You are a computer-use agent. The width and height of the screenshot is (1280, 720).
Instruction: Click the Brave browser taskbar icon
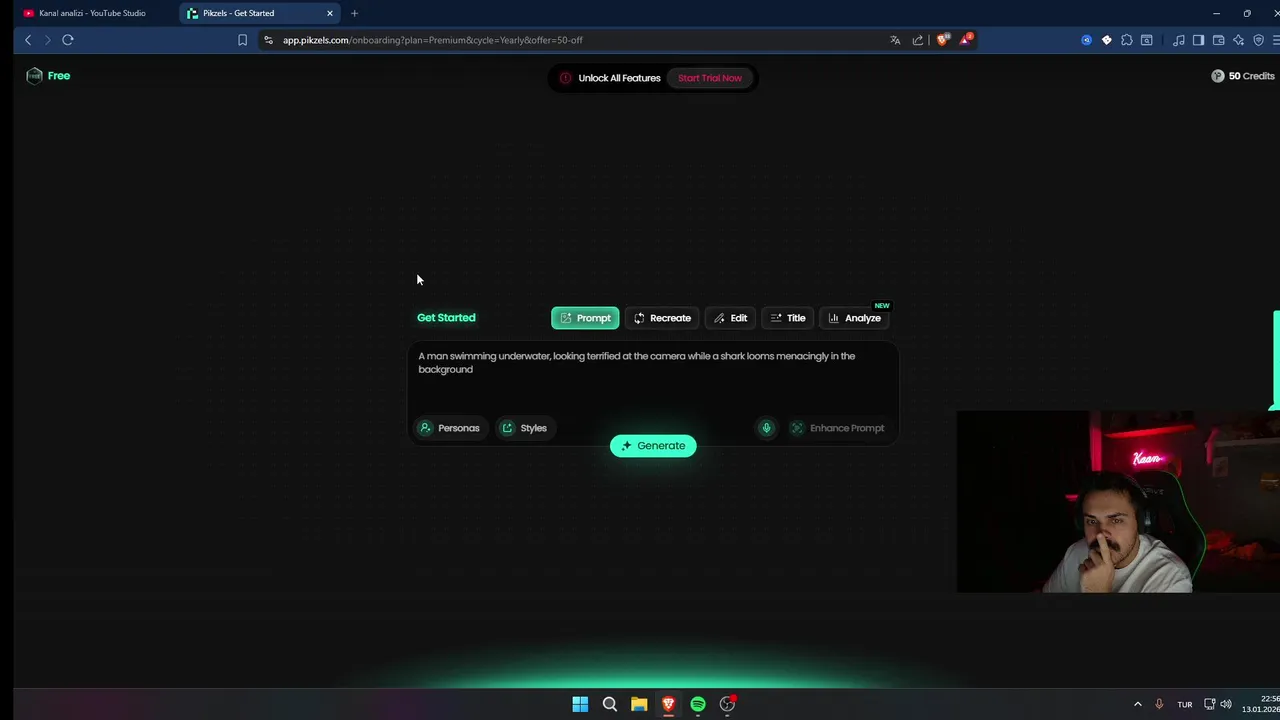(x=668, y=704)
